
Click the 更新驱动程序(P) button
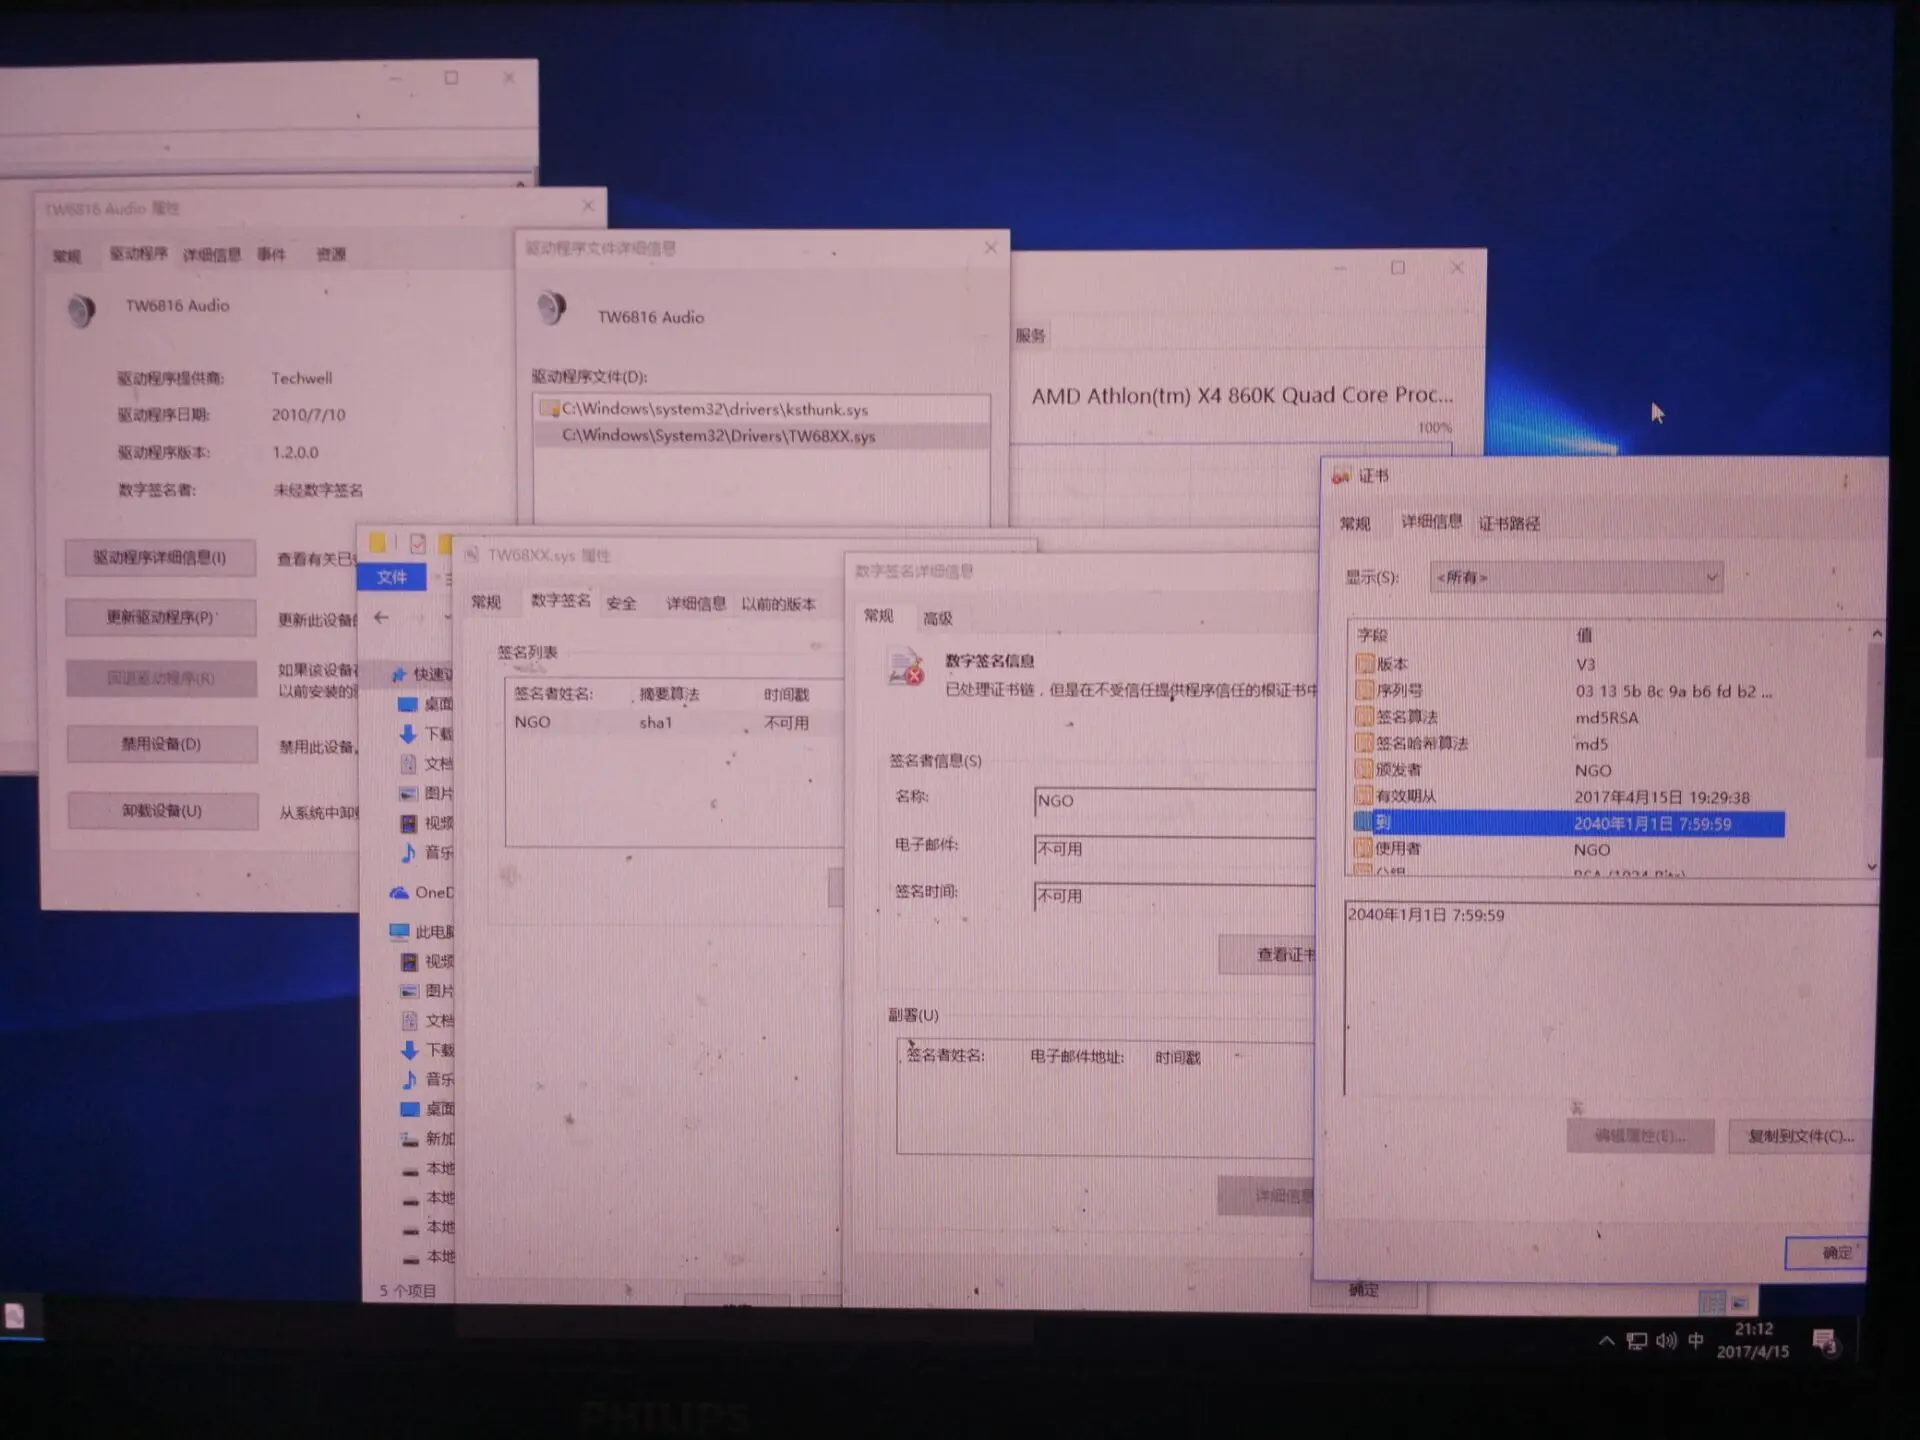point(161,618)
